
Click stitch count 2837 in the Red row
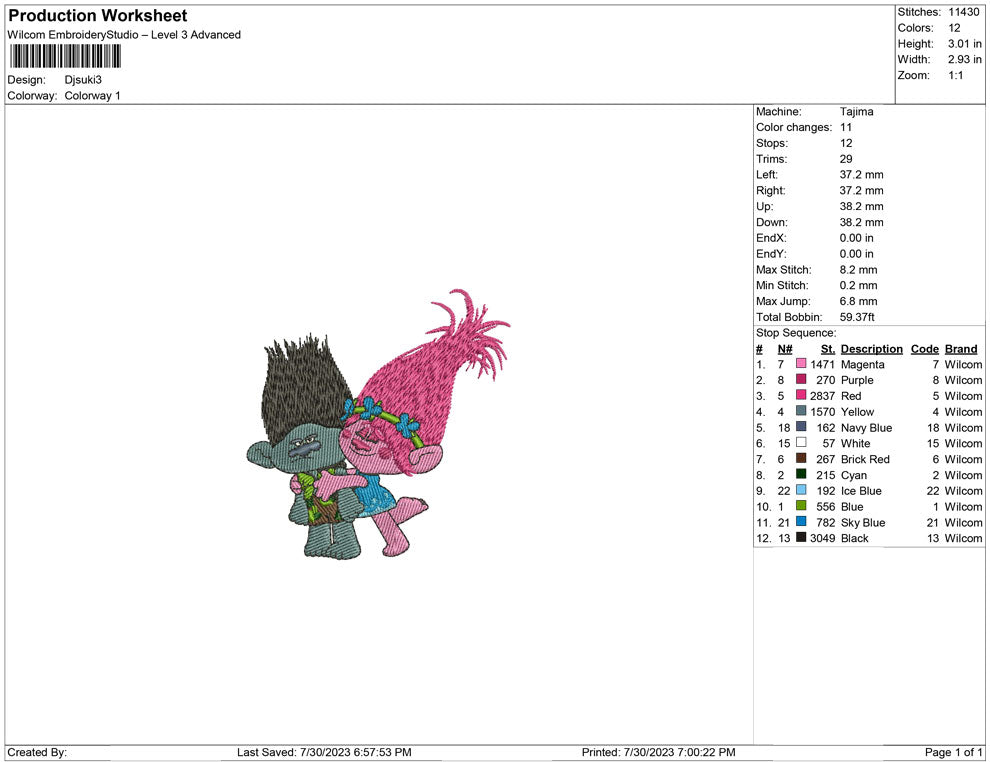coord(822,396)
